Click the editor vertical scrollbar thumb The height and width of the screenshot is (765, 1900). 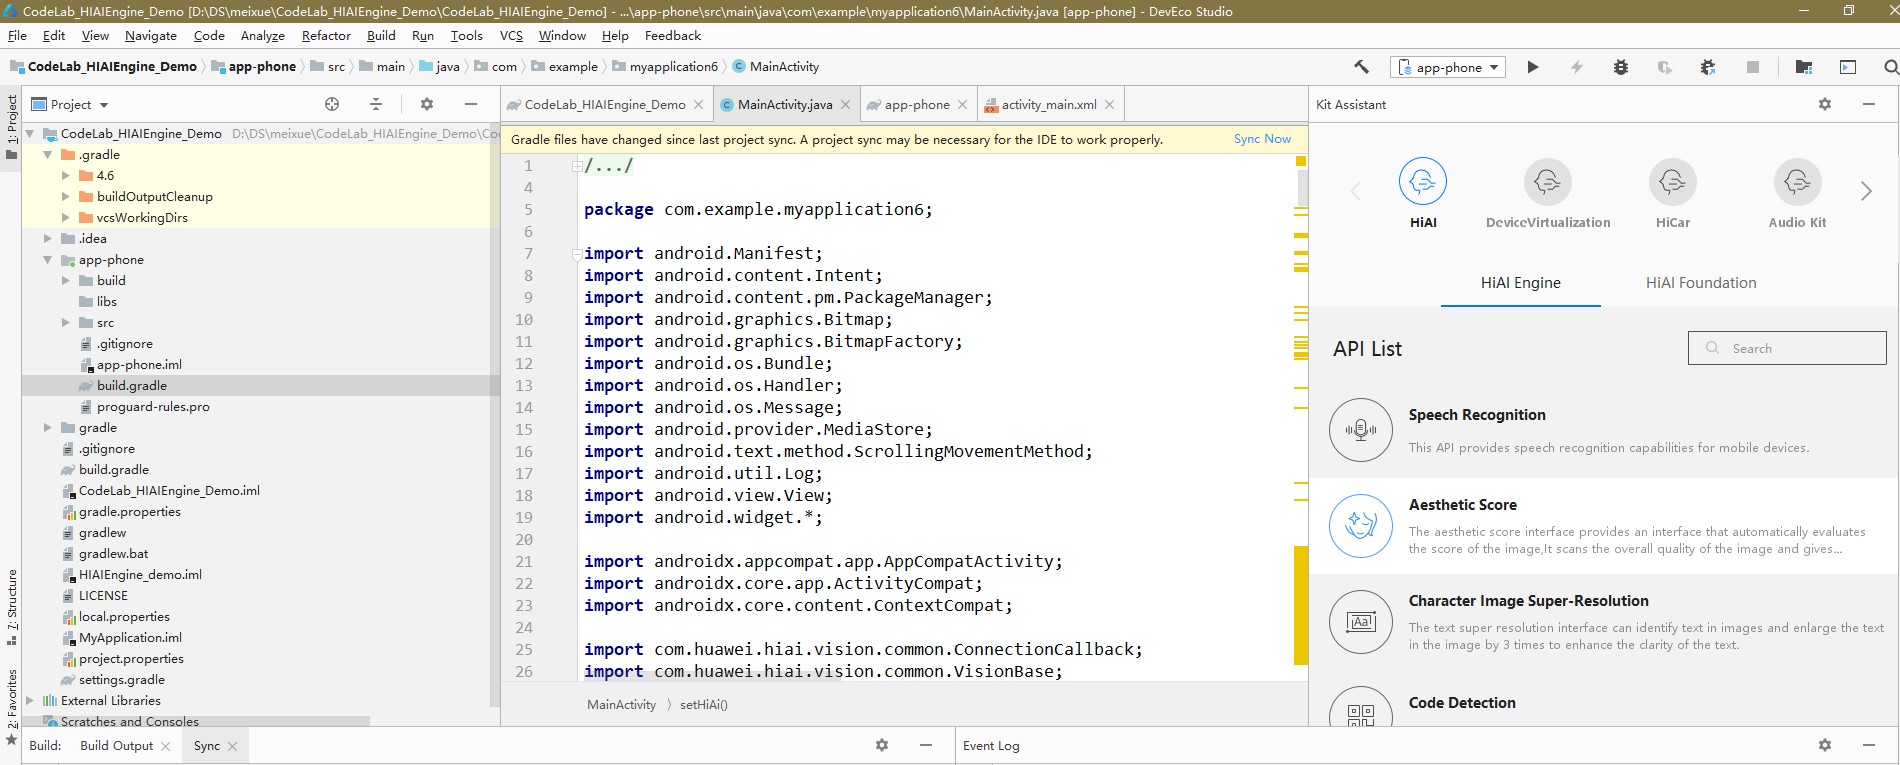[1302, 186]
